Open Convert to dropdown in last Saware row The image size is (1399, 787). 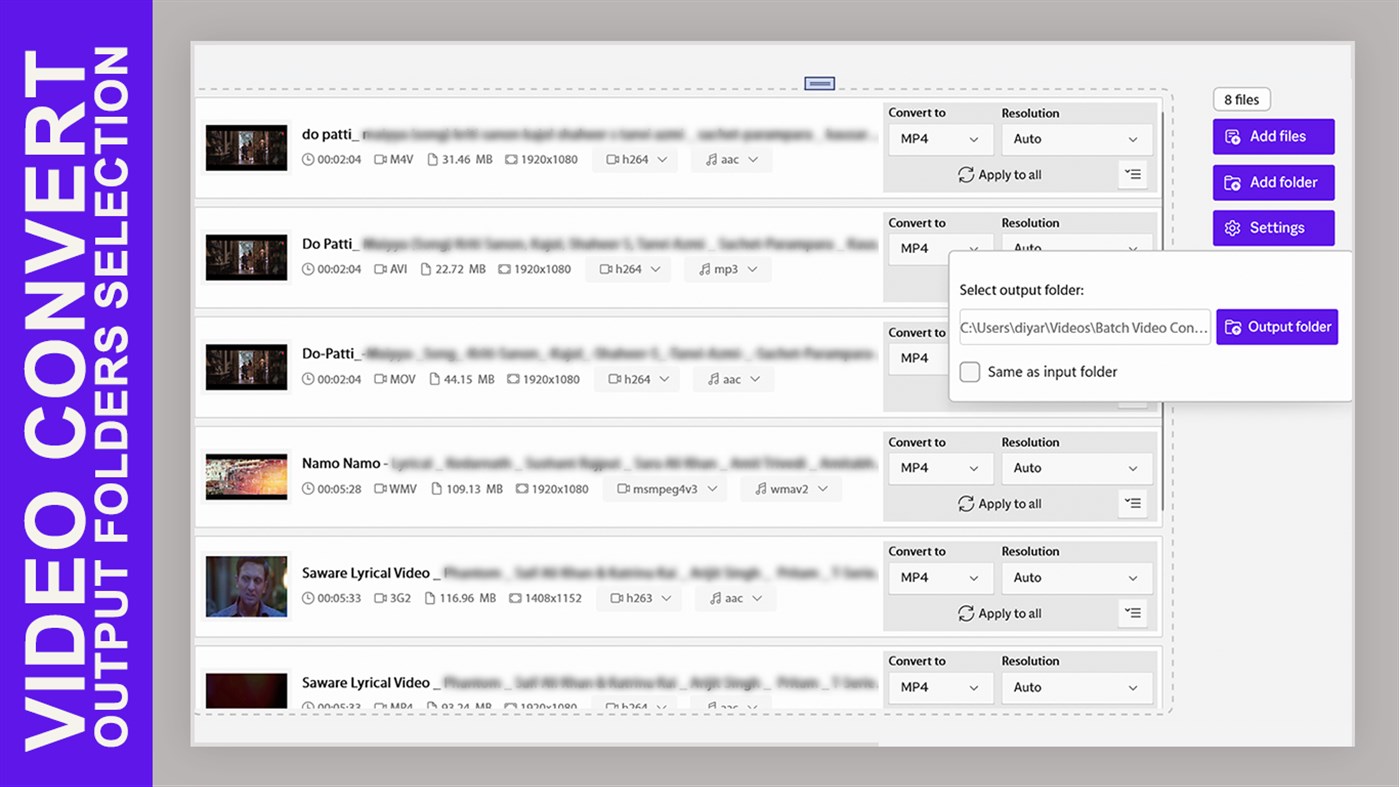coord(939,688)
